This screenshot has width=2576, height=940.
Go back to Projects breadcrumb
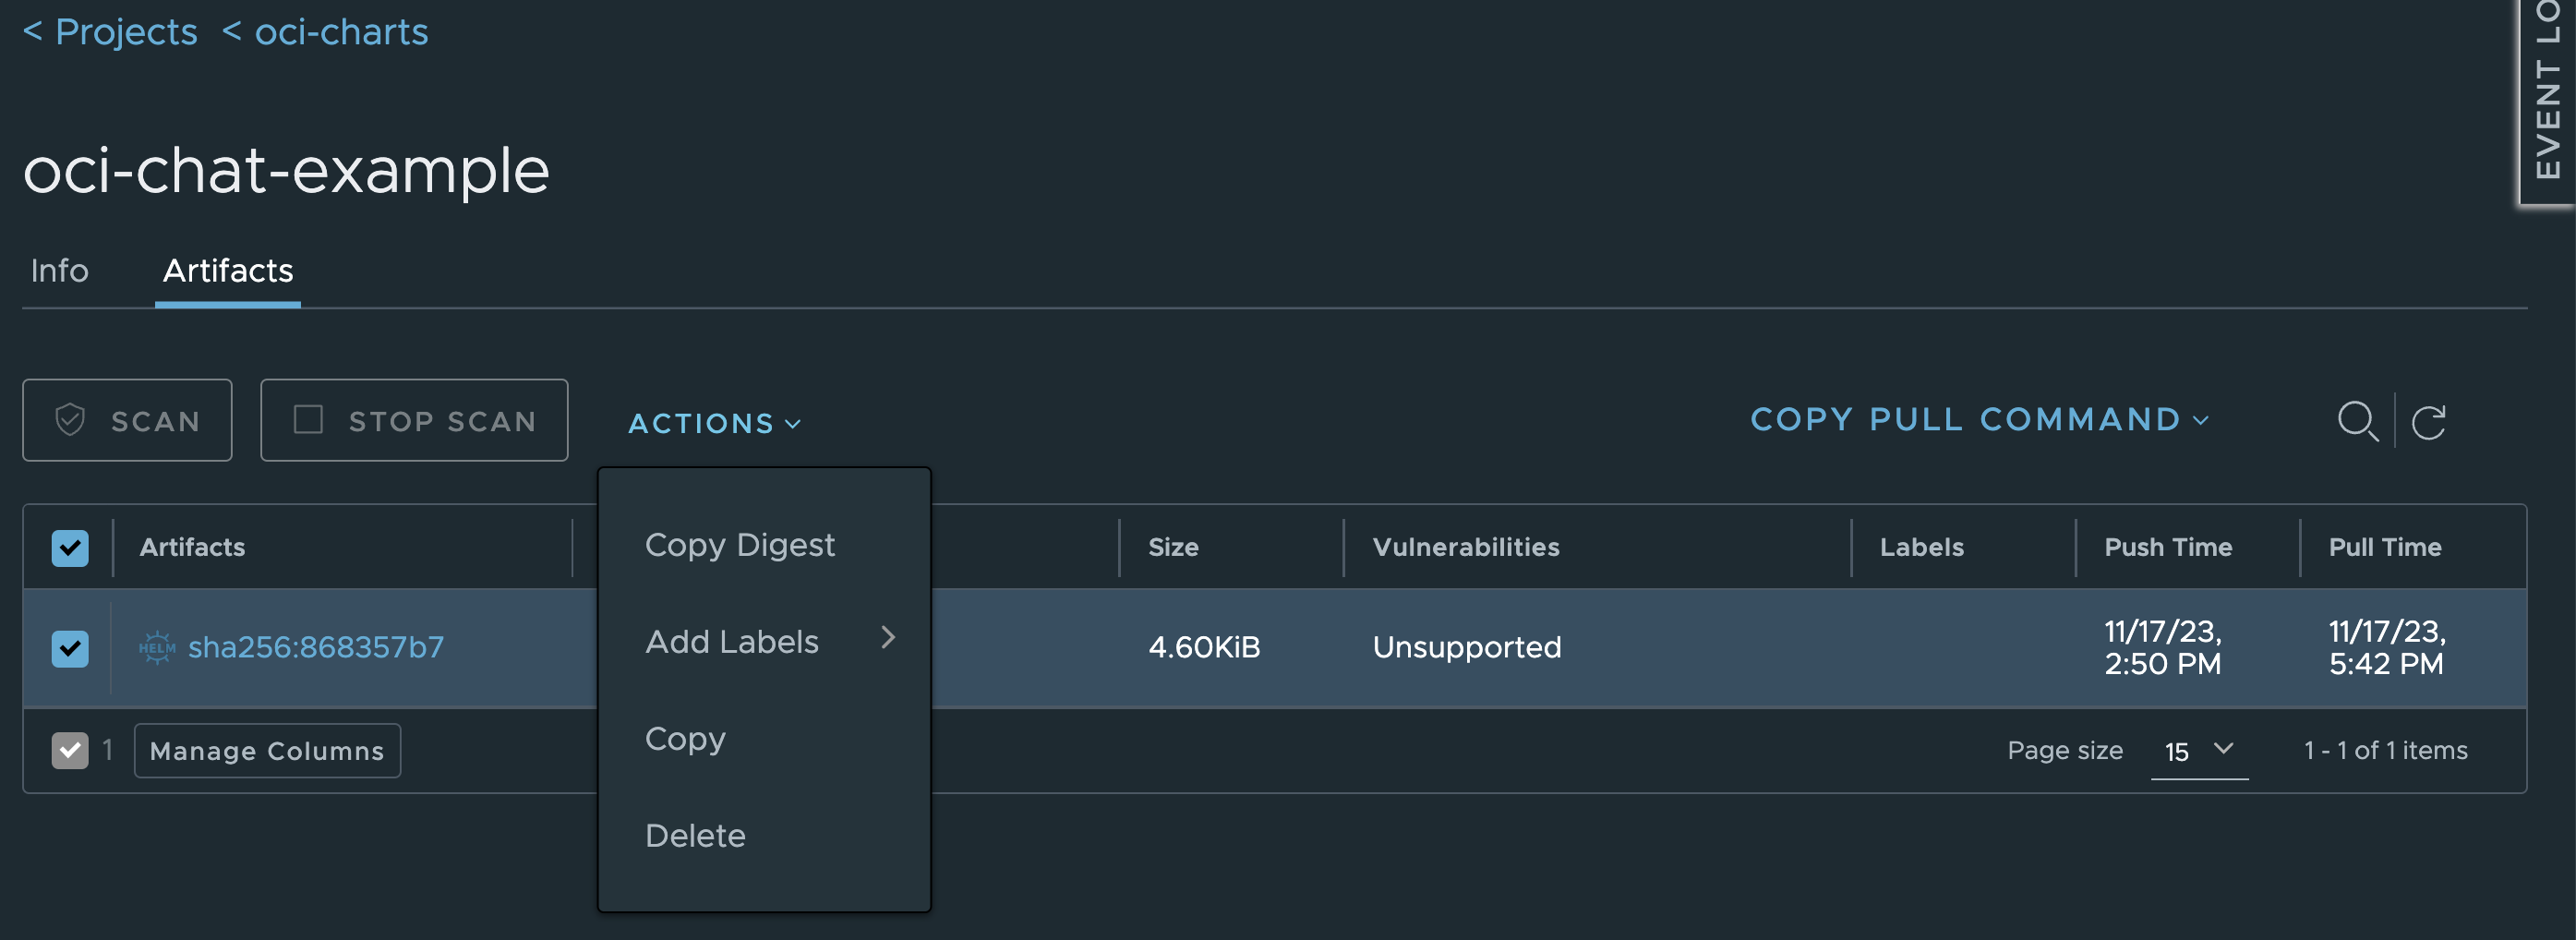[110, 32]
